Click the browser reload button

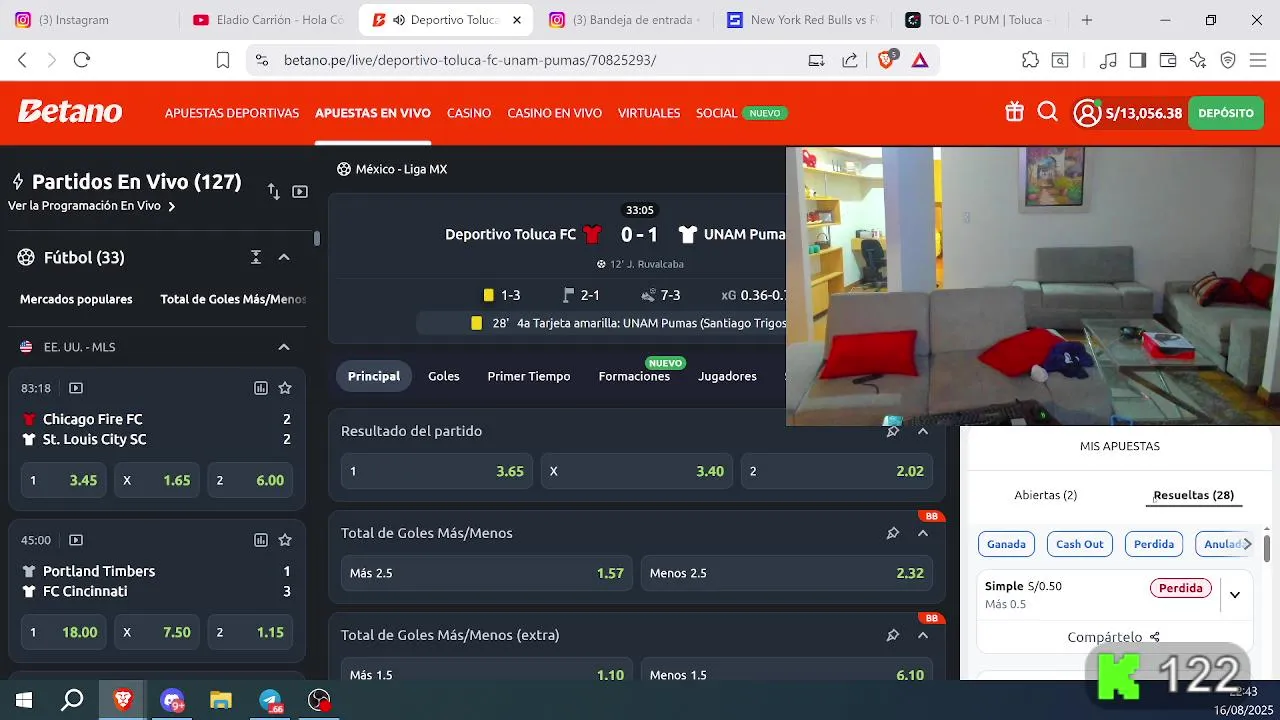pos(82,60)
